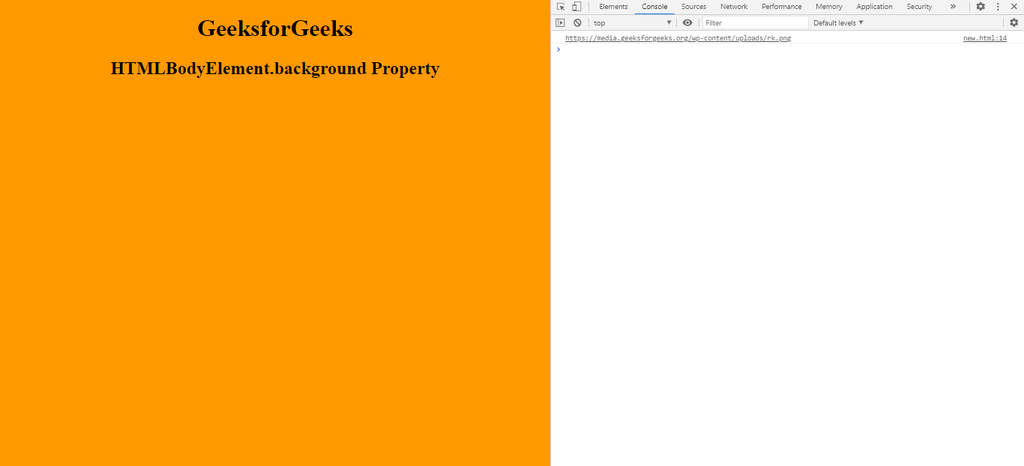1024x466 pixels.
Task: Clear the console icon
Action: coord(577,23)
